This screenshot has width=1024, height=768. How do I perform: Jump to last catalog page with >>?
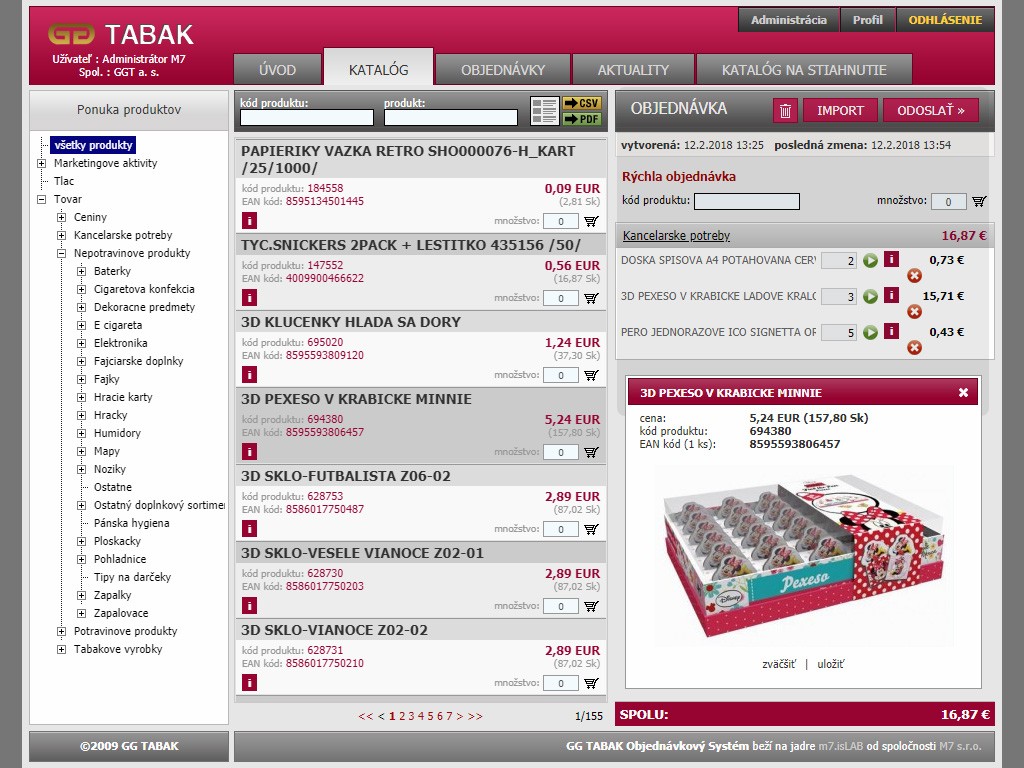click(475, 716)
